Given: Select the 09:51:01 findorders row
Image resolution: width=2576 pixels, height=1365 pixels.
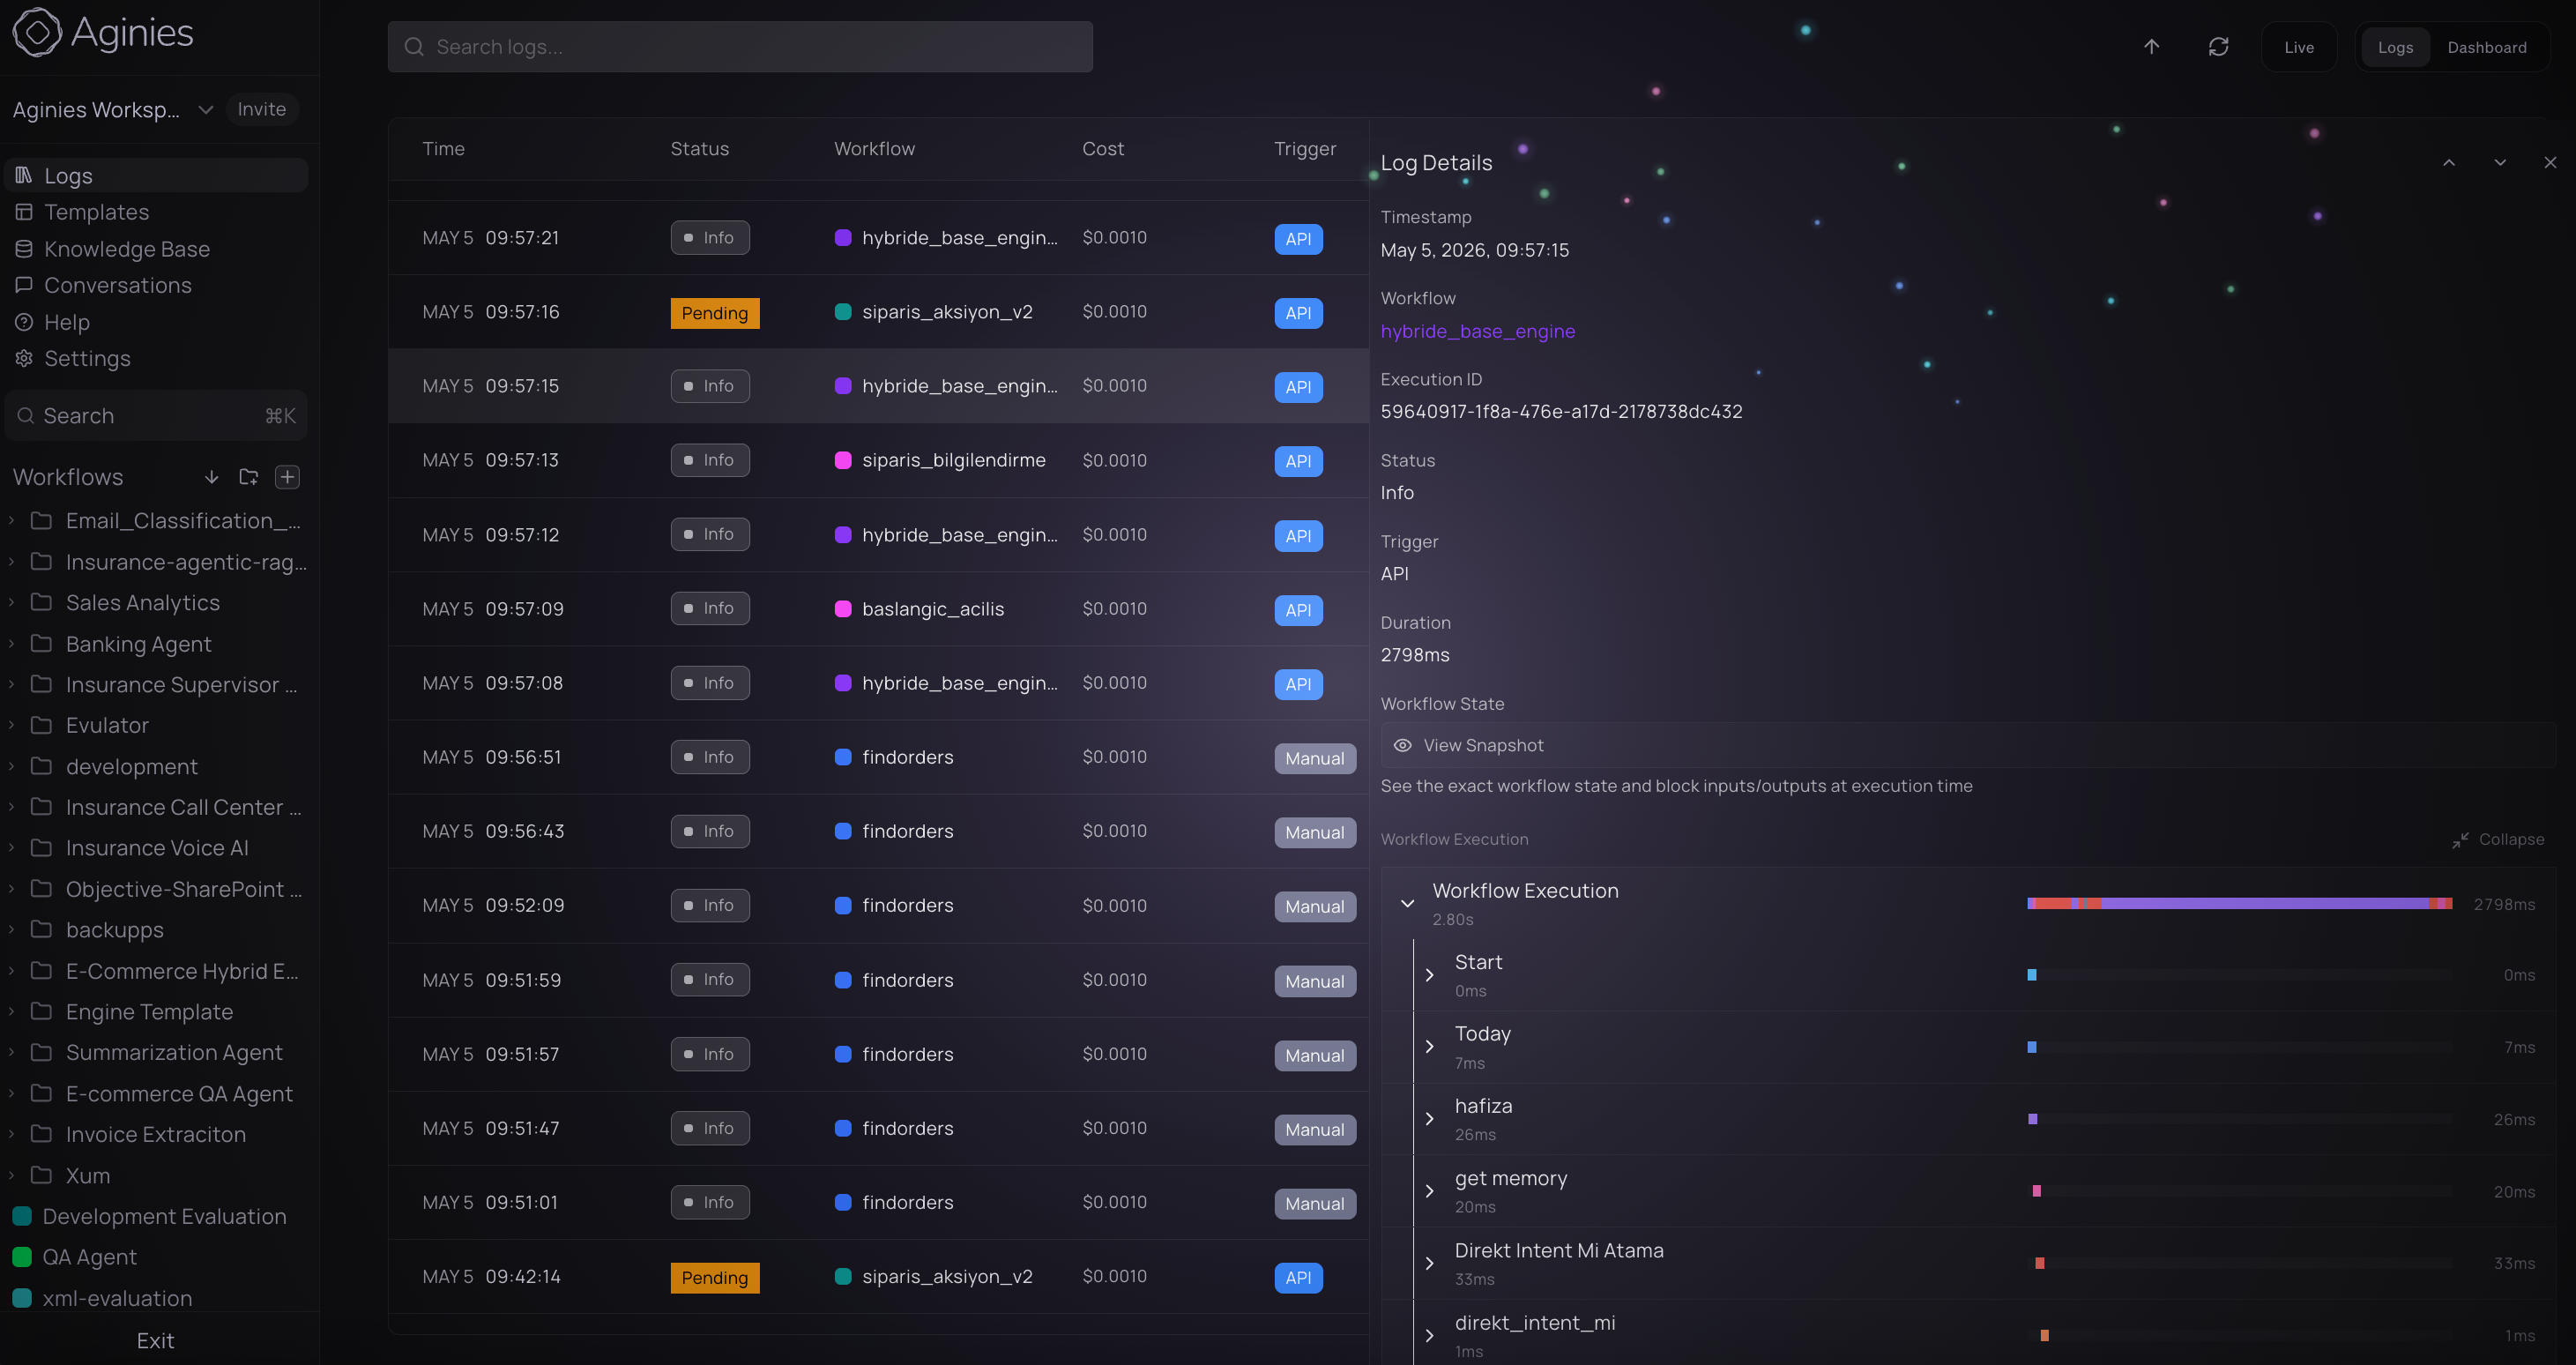Looking at the screenshot, I should click(x=878, y=1202).
